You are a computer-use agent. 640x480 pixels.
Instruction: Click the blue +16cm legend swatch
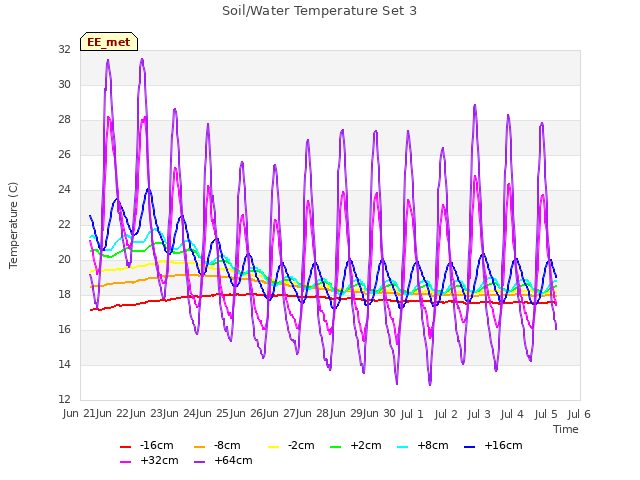click(470, 447)
